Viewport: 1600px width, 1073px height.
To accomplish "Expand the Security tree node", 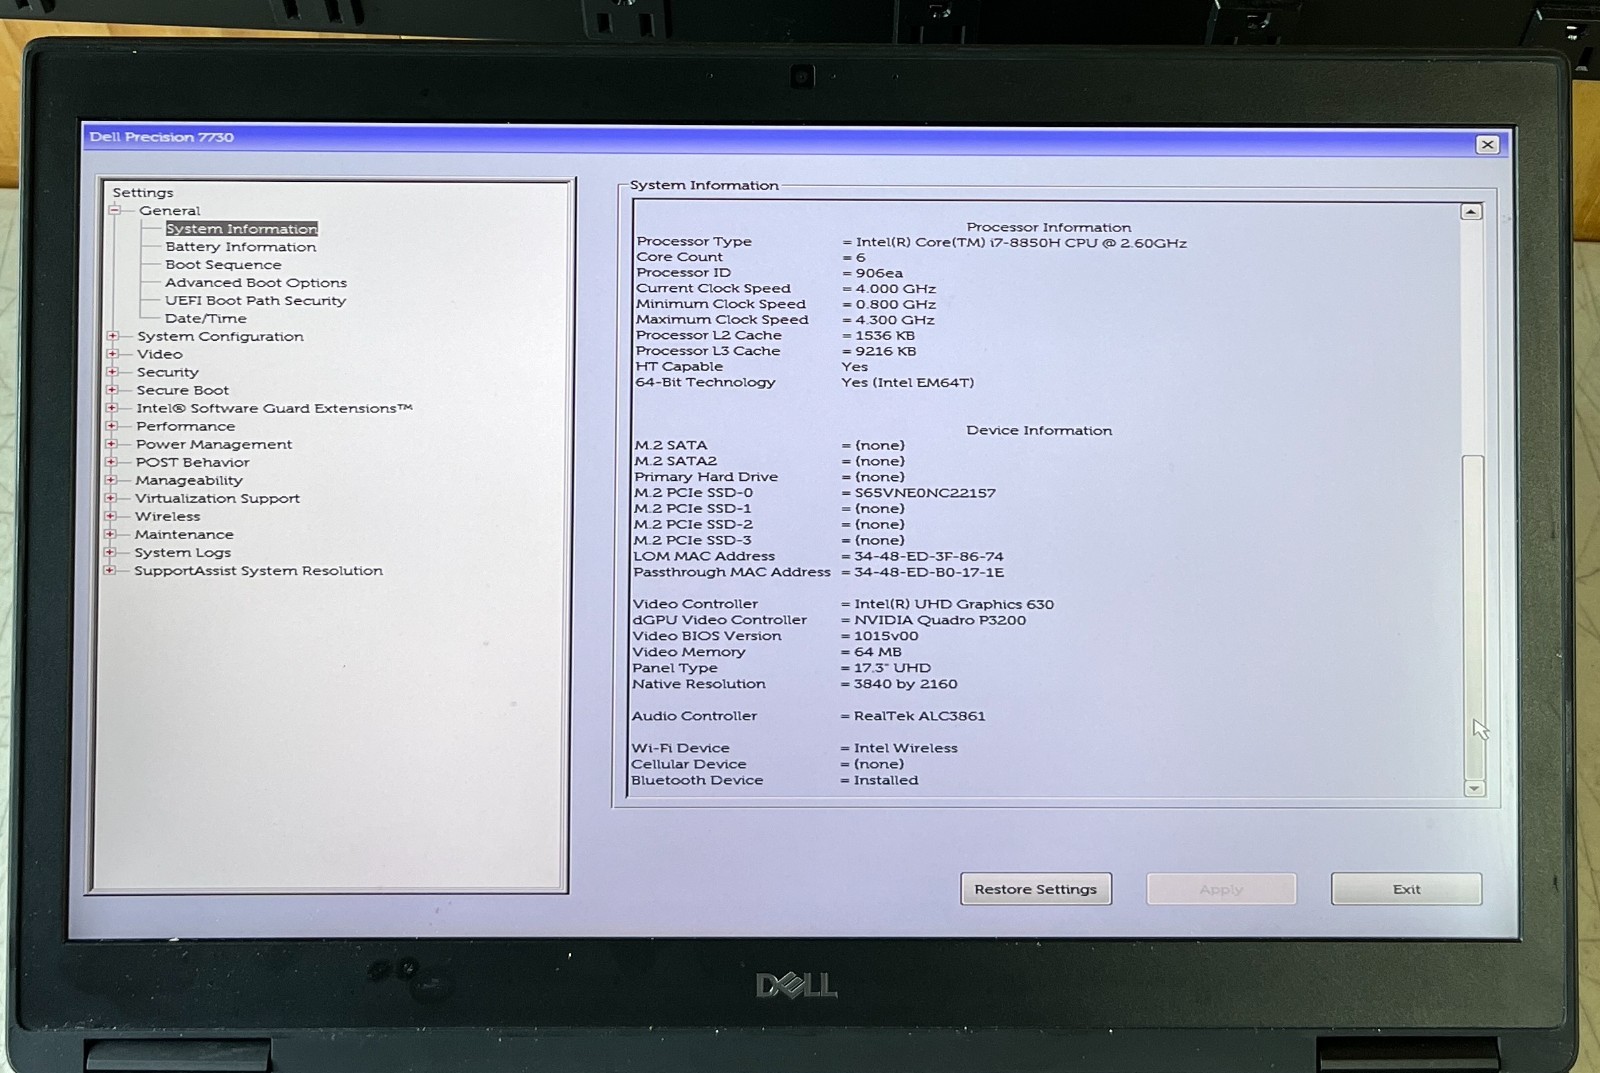I will tap(113, 372).
